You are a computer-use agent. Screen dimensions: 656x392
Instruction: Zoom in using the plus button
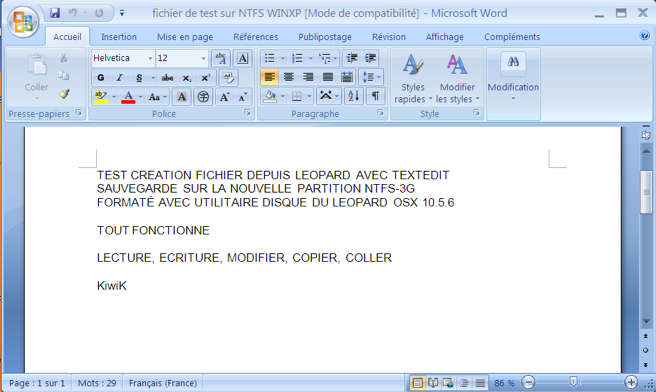coord(631,382)
